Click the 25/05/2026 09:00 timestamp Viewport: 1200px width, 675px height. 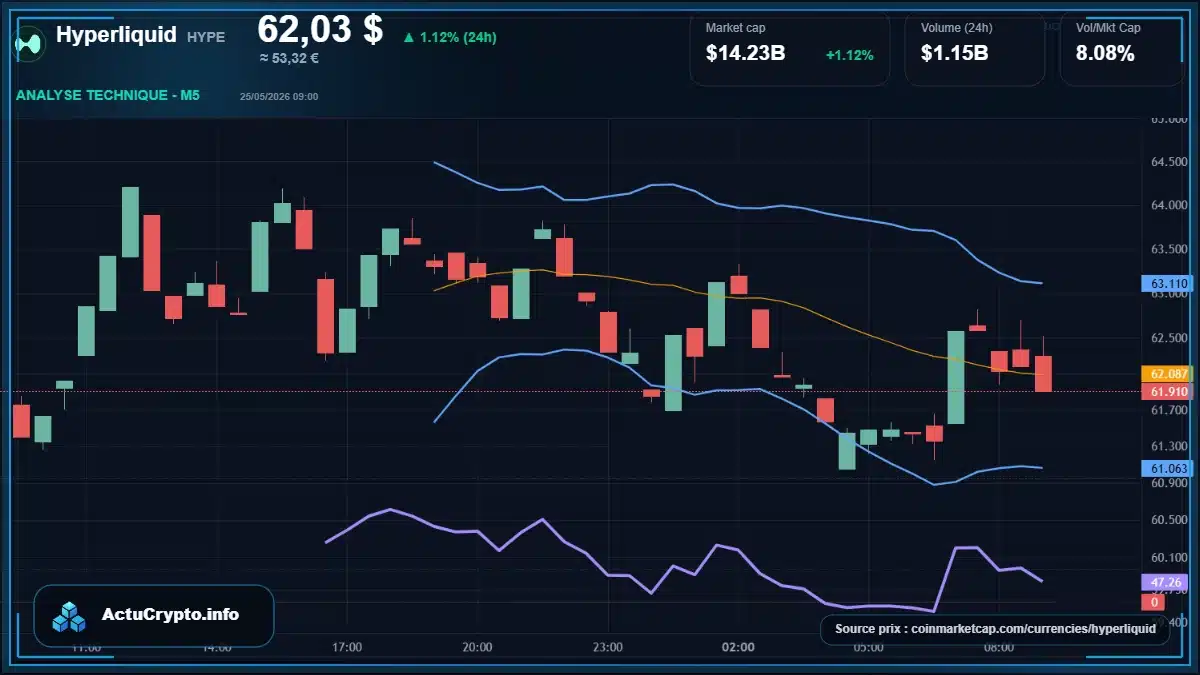point(279,97)
